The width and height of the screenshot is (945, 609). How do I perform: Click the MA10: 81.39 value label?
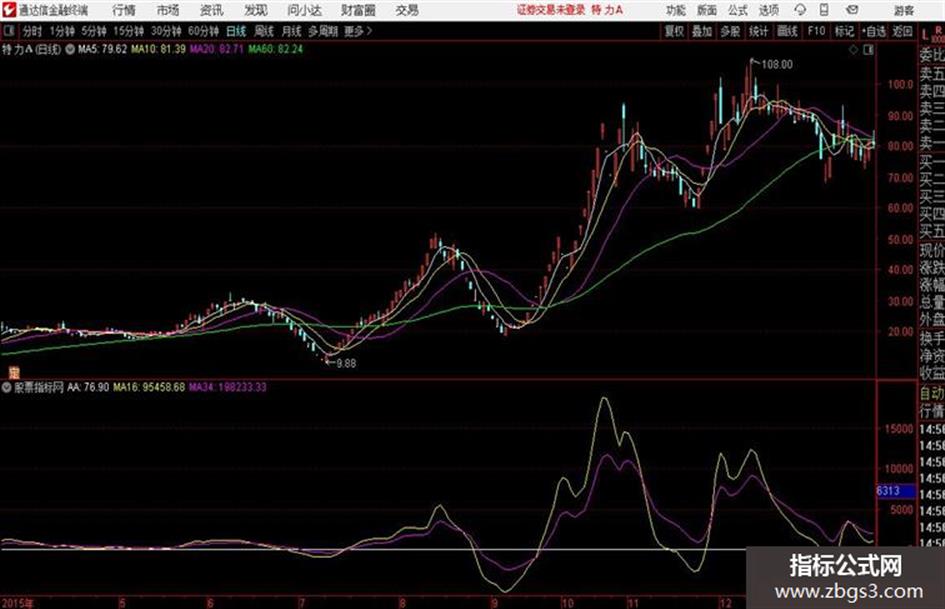(x=159, y=49)
